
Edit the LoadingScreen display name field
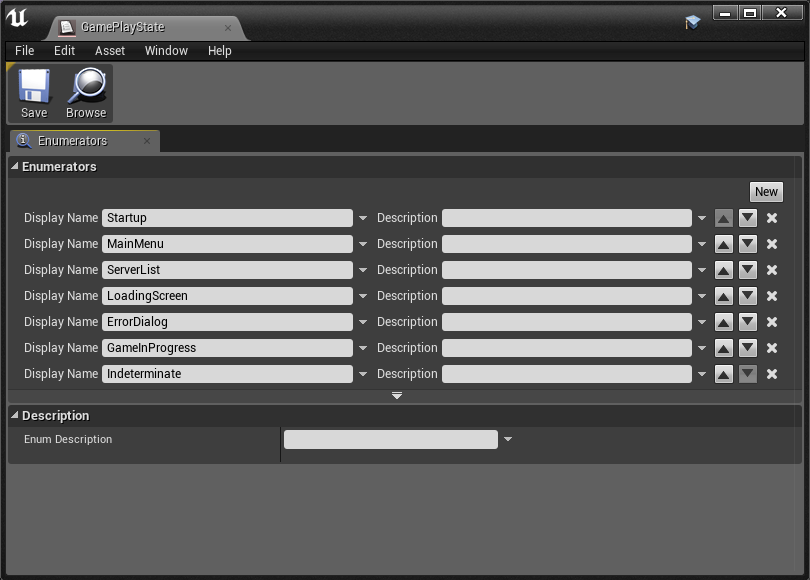click(x=227, y=296)
